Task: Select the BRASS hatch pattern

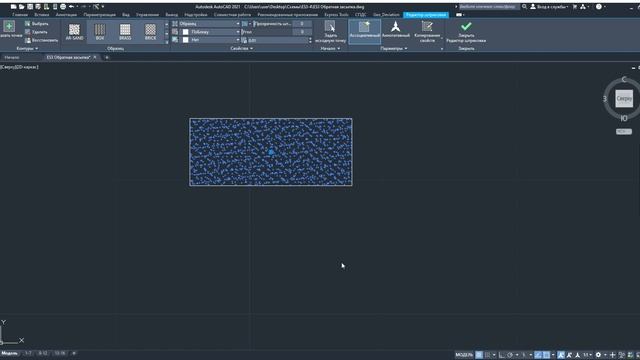Action: coord(125,31)
